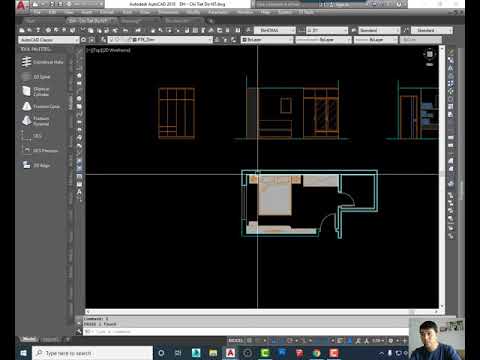Select the Pan tool icon

point(153,30)
